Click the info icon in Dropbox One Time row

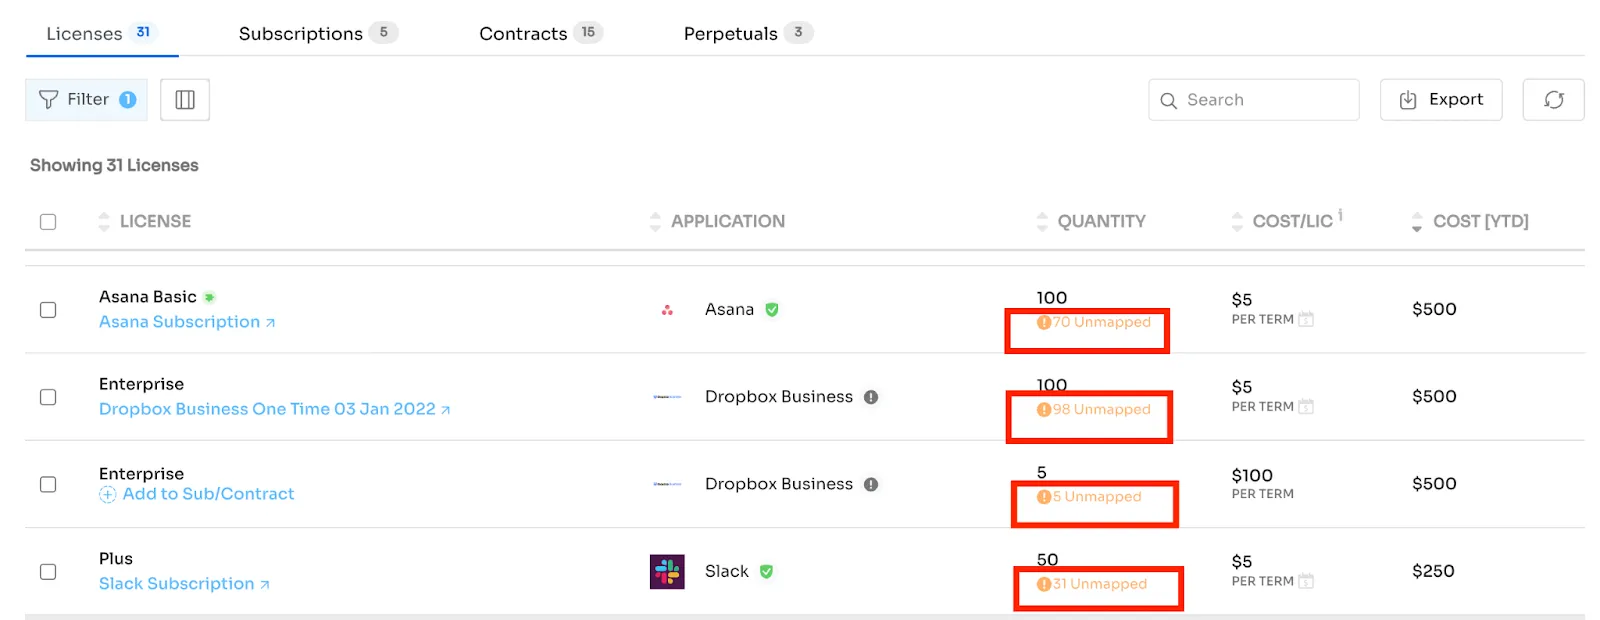[x=871, y=397]
